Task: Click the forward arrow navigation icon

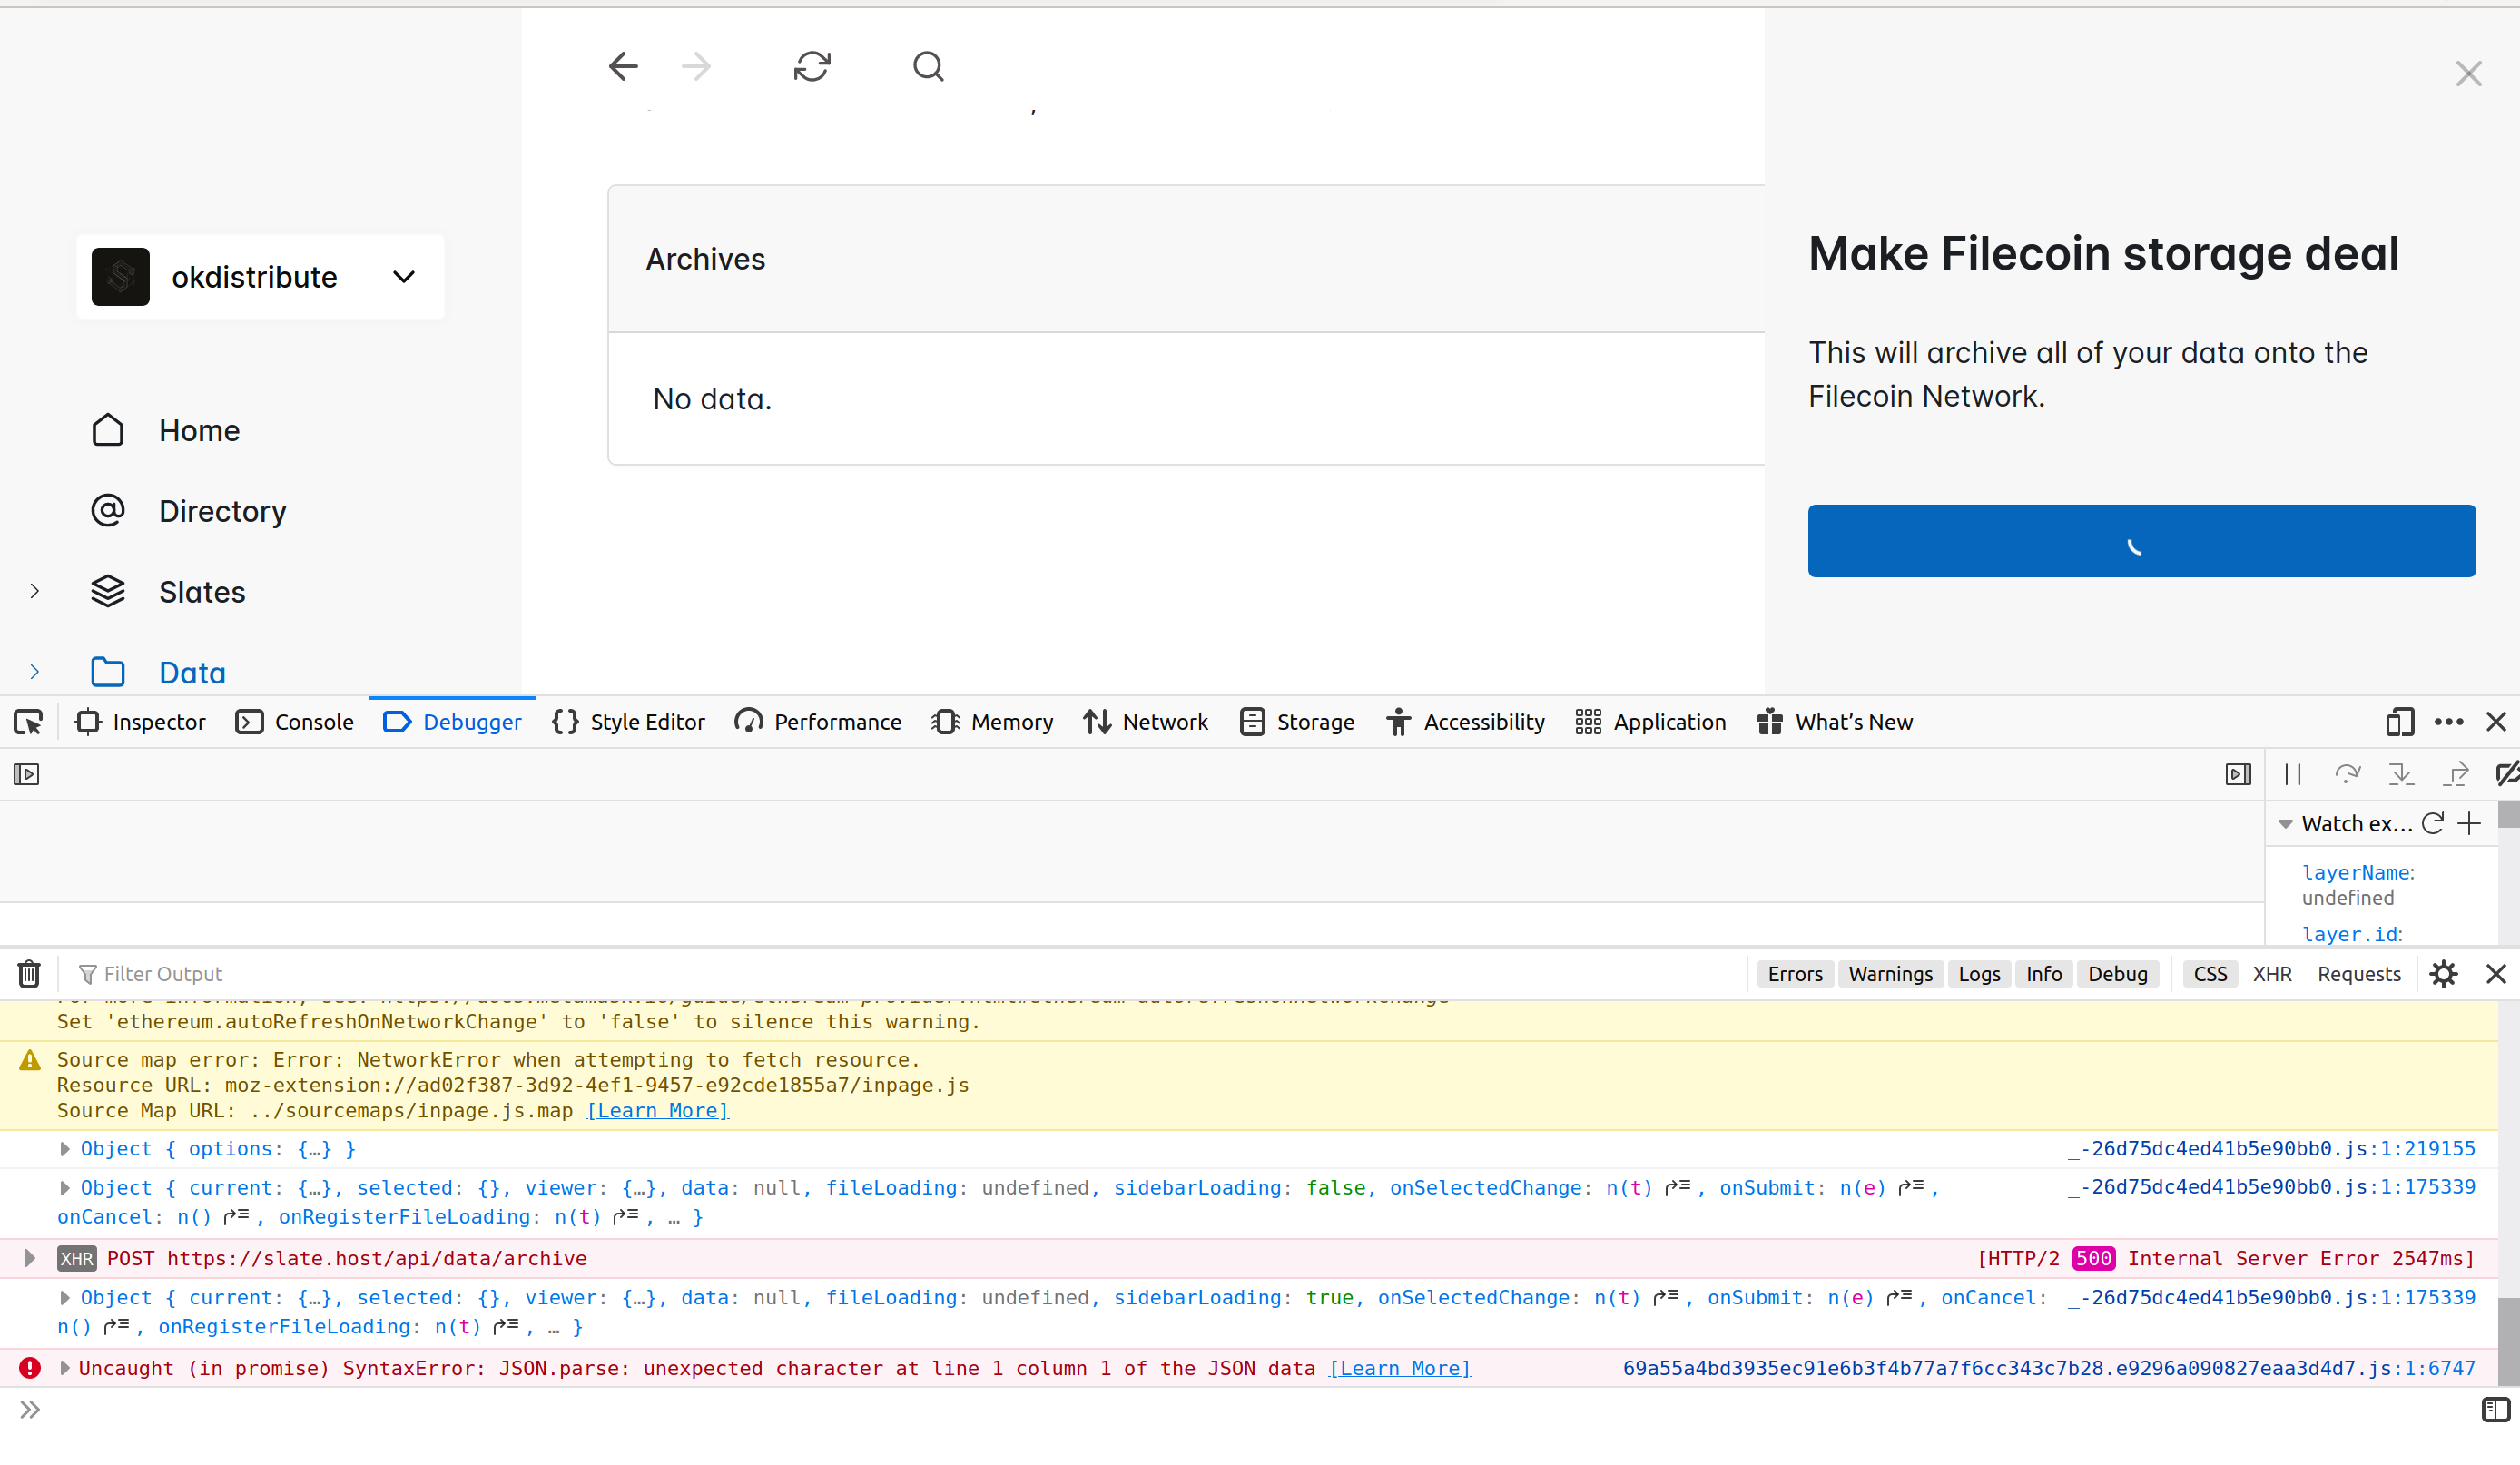Action: [696, 67]
